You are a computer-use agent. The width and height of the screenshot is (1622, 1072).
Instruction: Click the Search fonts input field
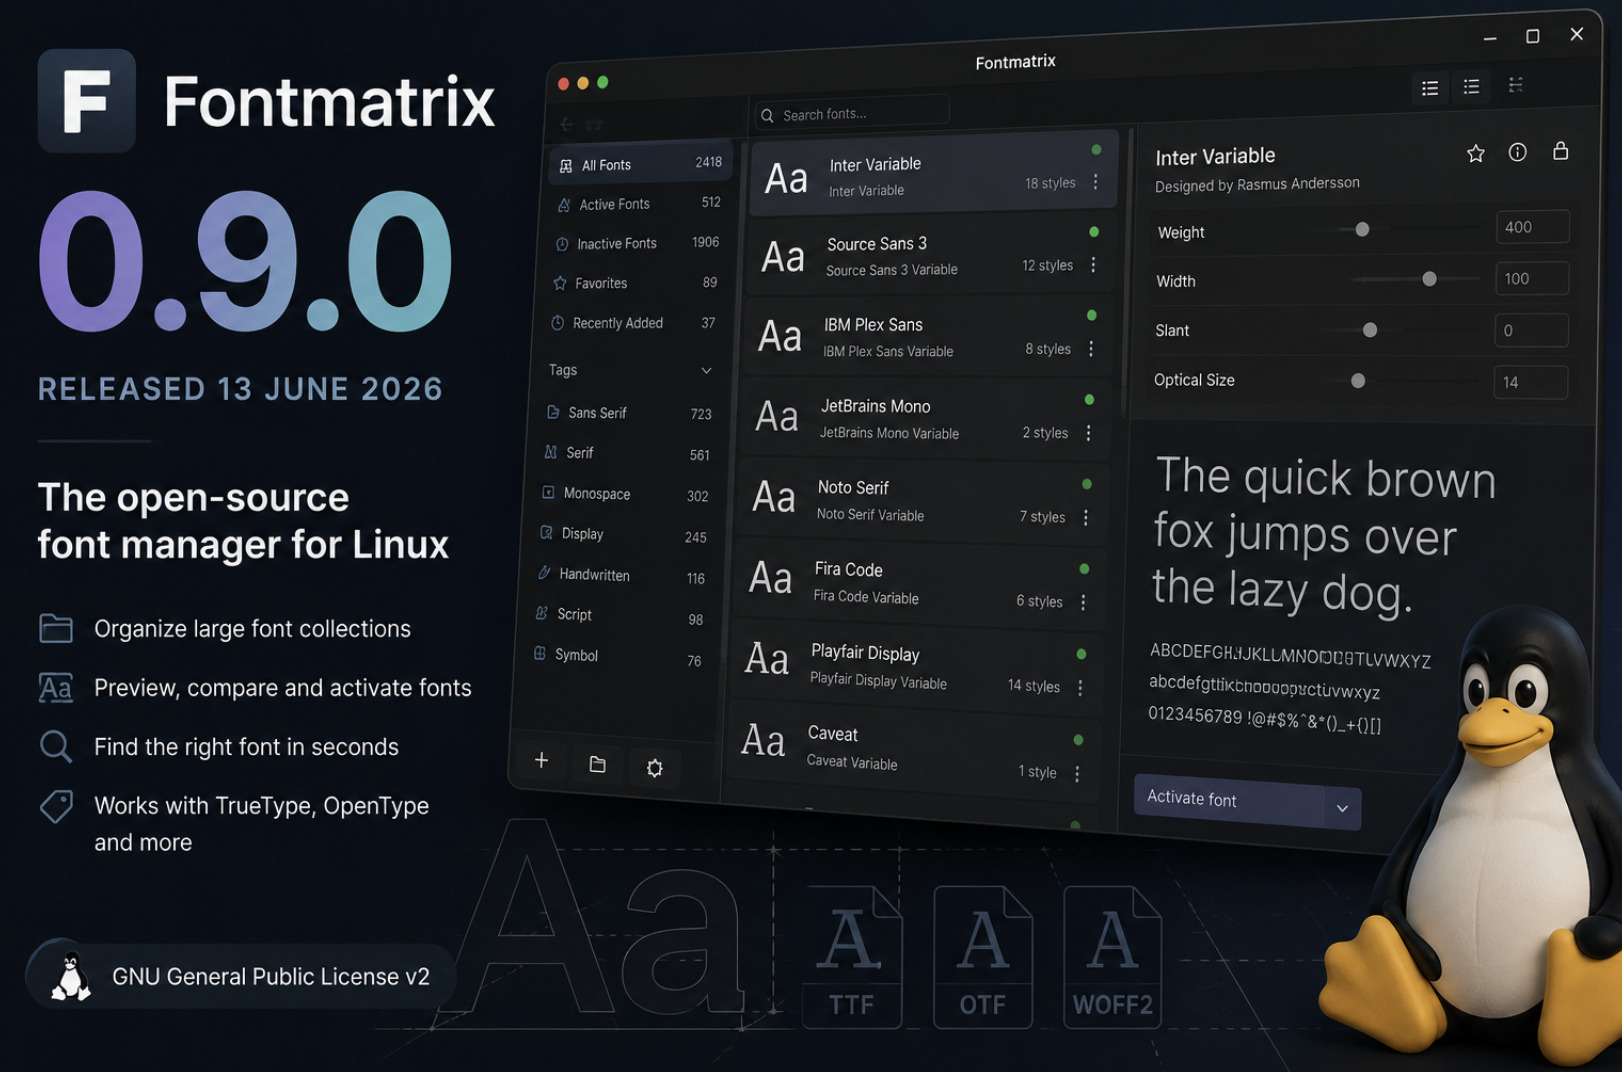851,114
